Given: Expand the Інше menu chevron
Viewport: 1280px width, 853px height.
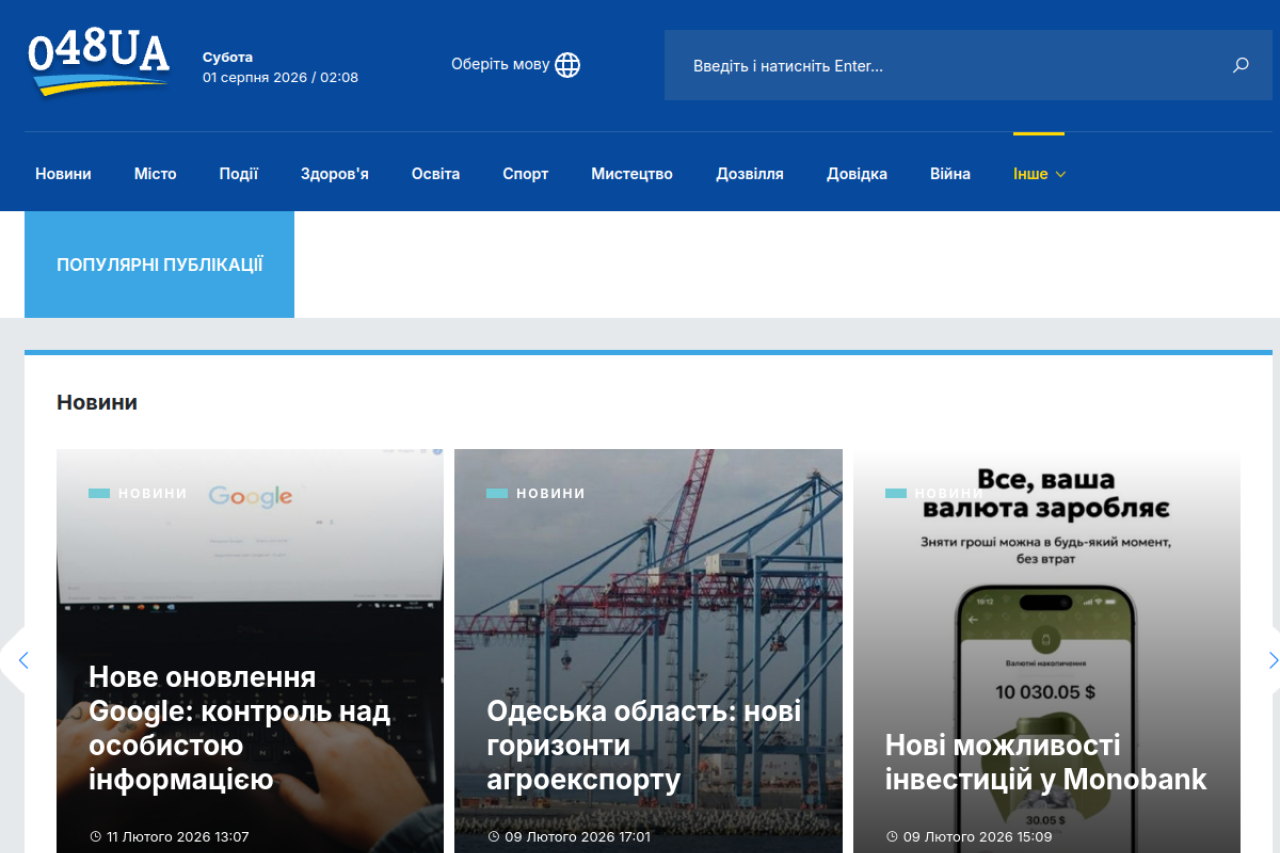Looking at the screenshot, I should pyautogui.click(x=1061, y=174).
